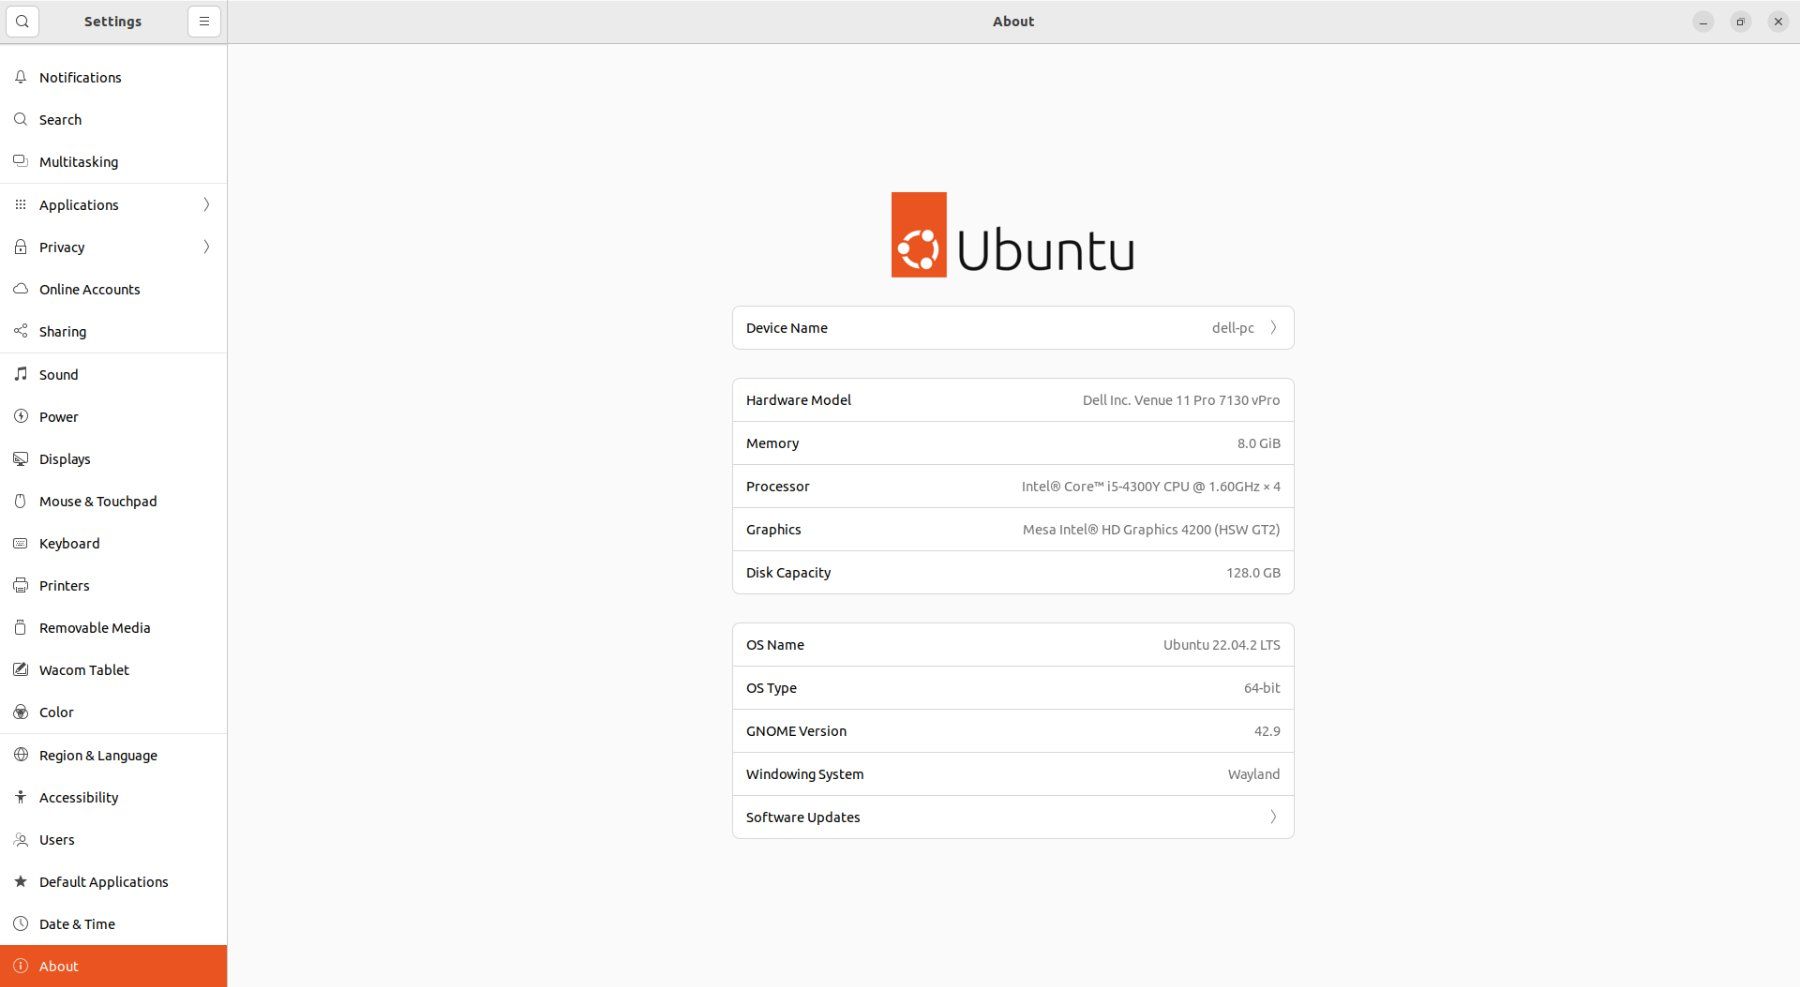This screenshot has width=1800, height=987.
Task: Click the Sound music note icon
Action: tap(20, 374)
